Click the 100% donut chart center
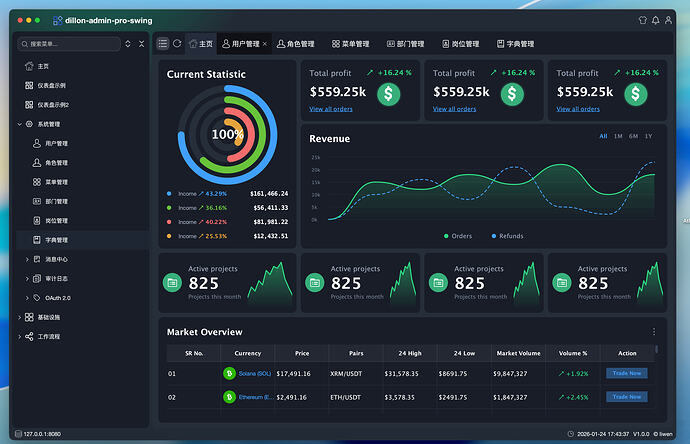 point(228,134)
